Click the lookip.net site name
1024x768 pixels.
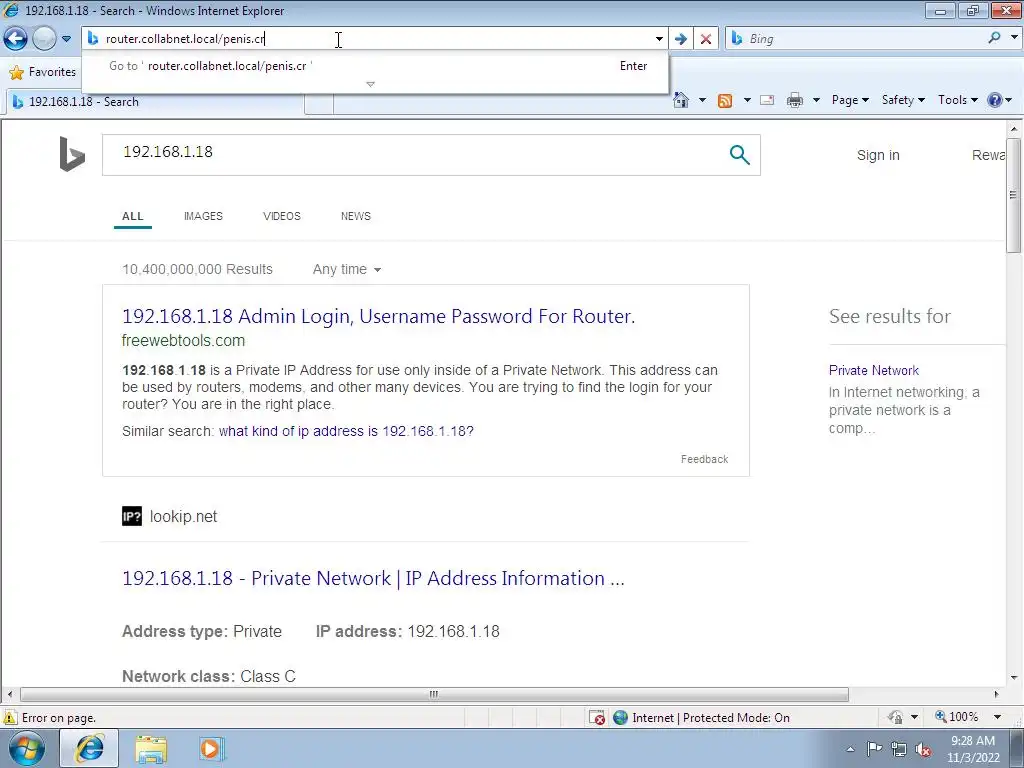183,517
